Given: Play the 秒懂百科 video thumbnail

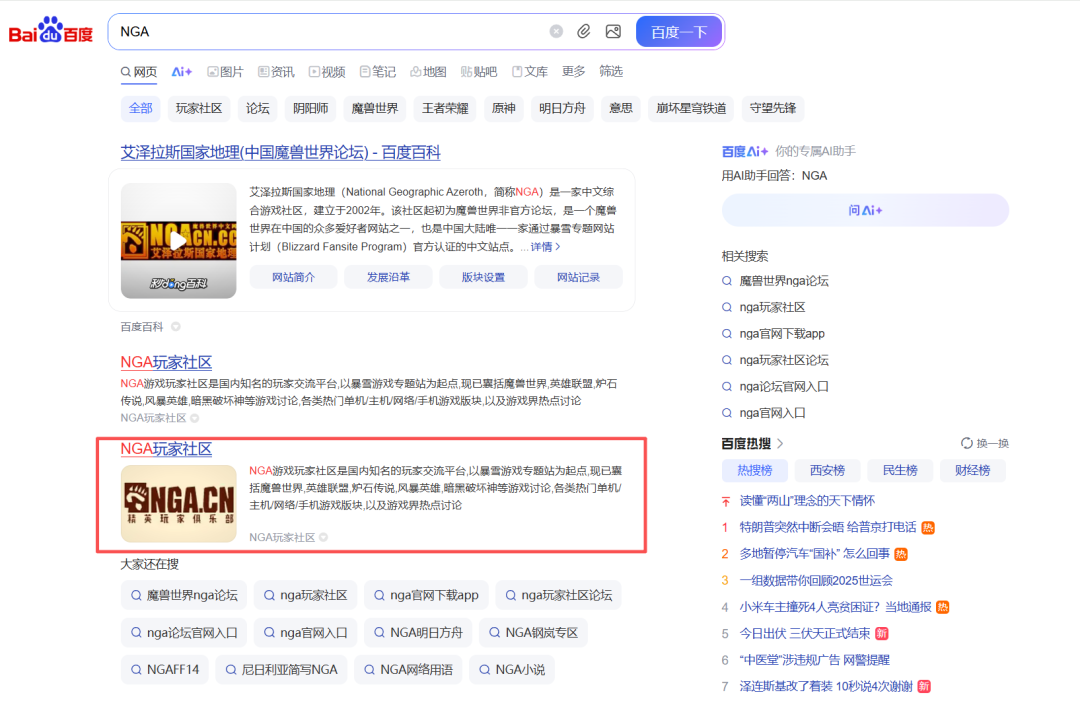Looking at the screenshot, I should coord(178,240).
